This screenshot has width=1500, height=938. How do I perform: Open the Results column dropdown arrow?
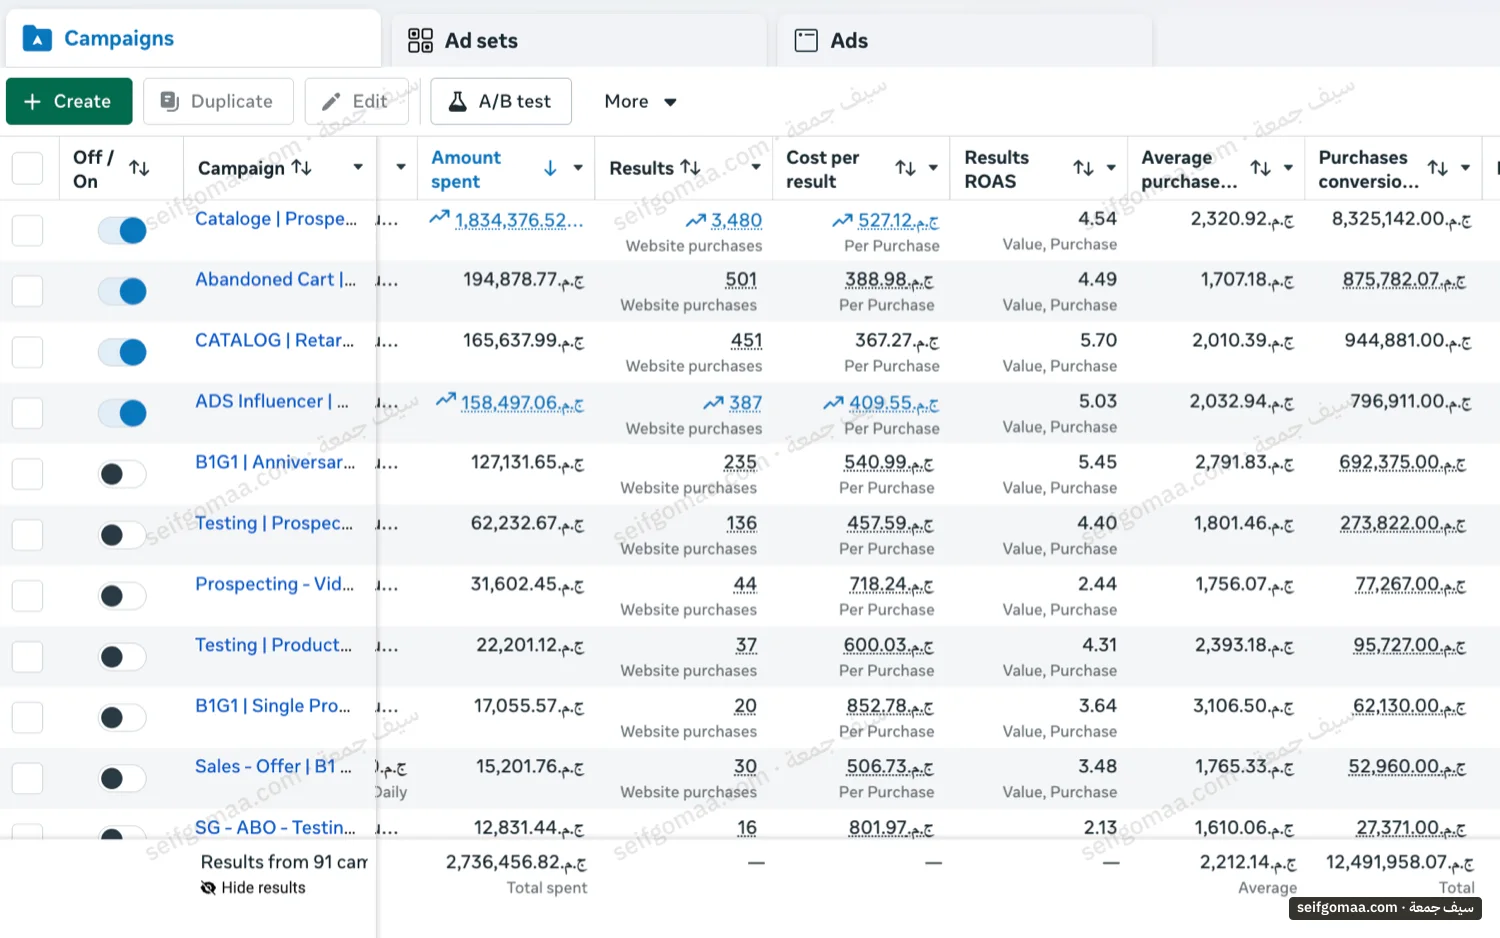(x=756, y=168)
